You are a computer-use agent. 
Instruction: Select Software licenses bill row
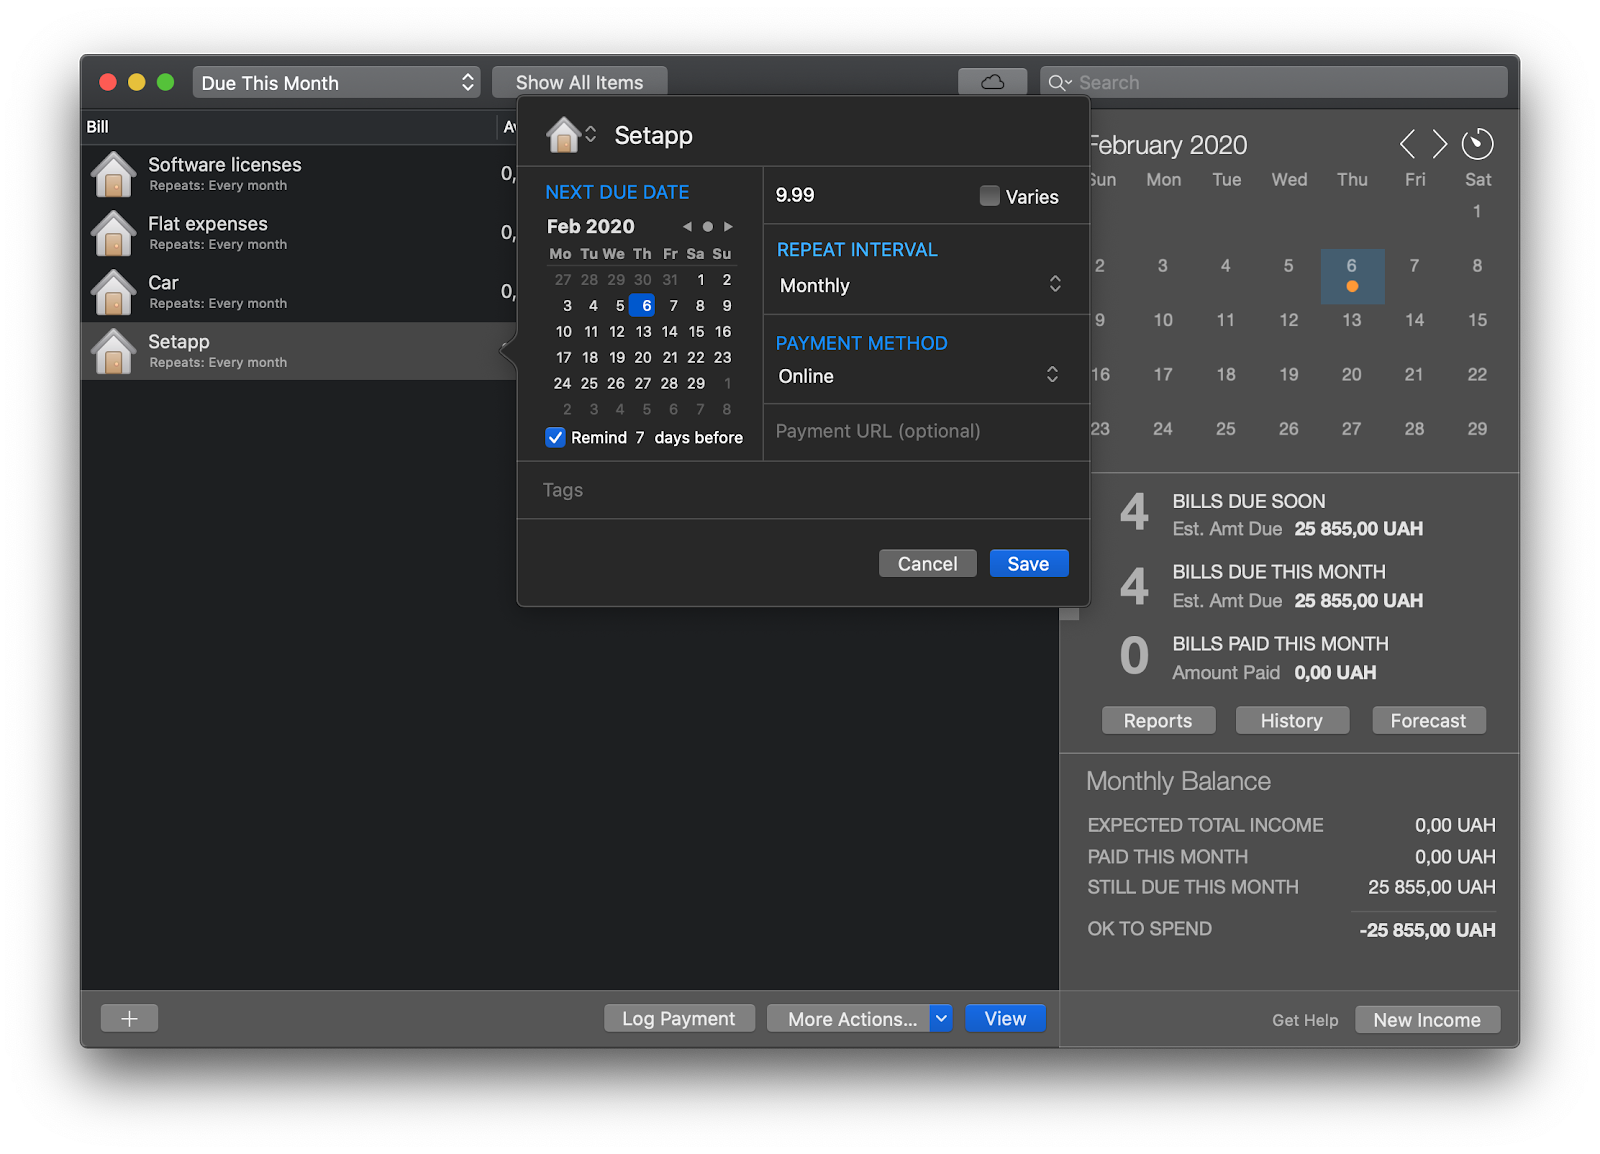coord(298,174)
